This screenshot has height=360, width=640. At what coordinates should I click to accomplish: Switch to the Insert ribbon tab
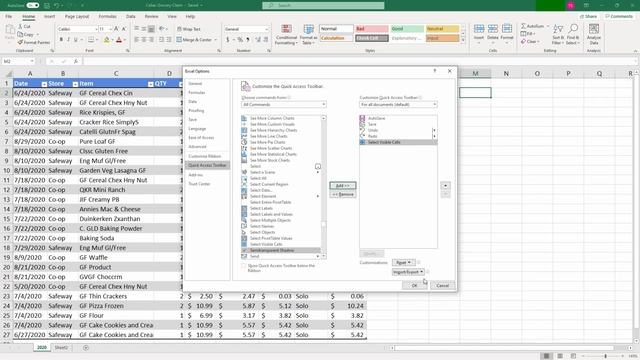pyautogui.click(x=49, y=16)
